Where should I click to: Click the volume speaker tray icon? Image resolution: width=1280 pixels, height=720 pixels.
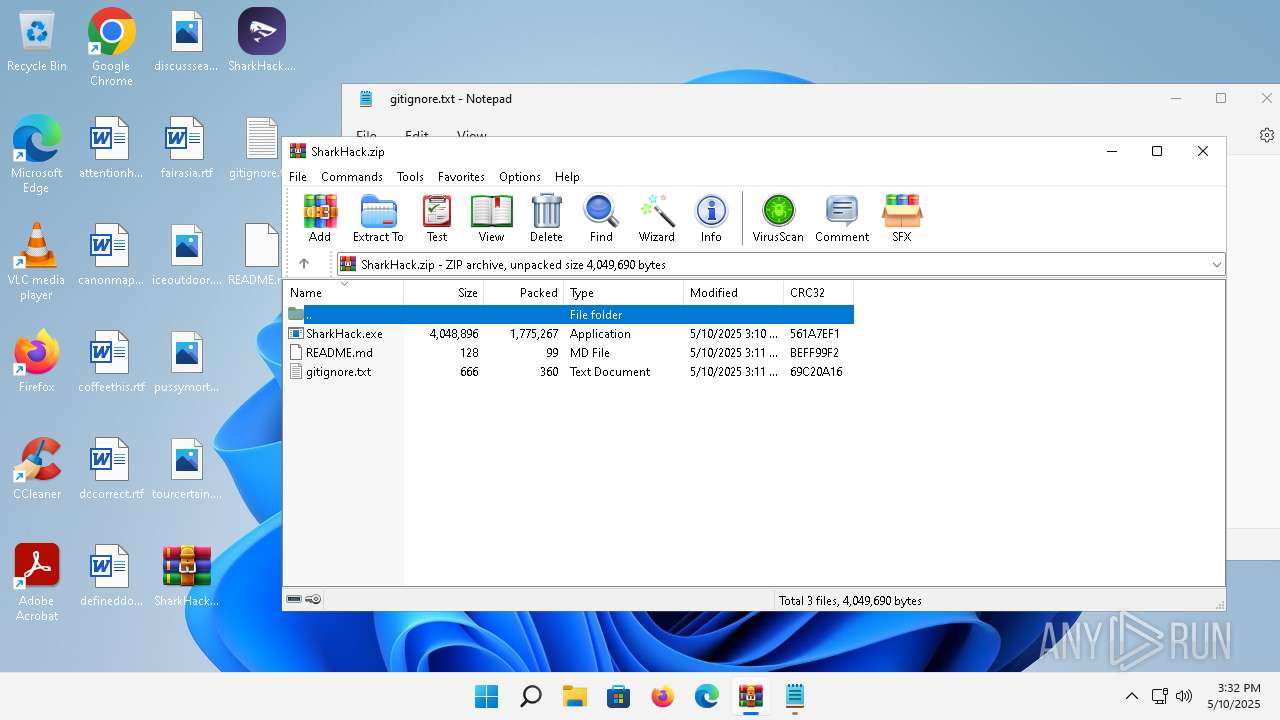coord(1184,696)
